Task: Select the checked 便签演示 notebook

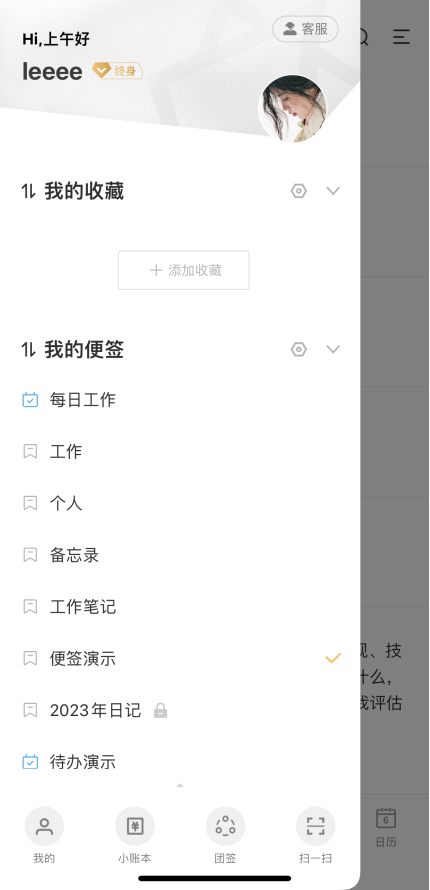Action: pos(182,658)
